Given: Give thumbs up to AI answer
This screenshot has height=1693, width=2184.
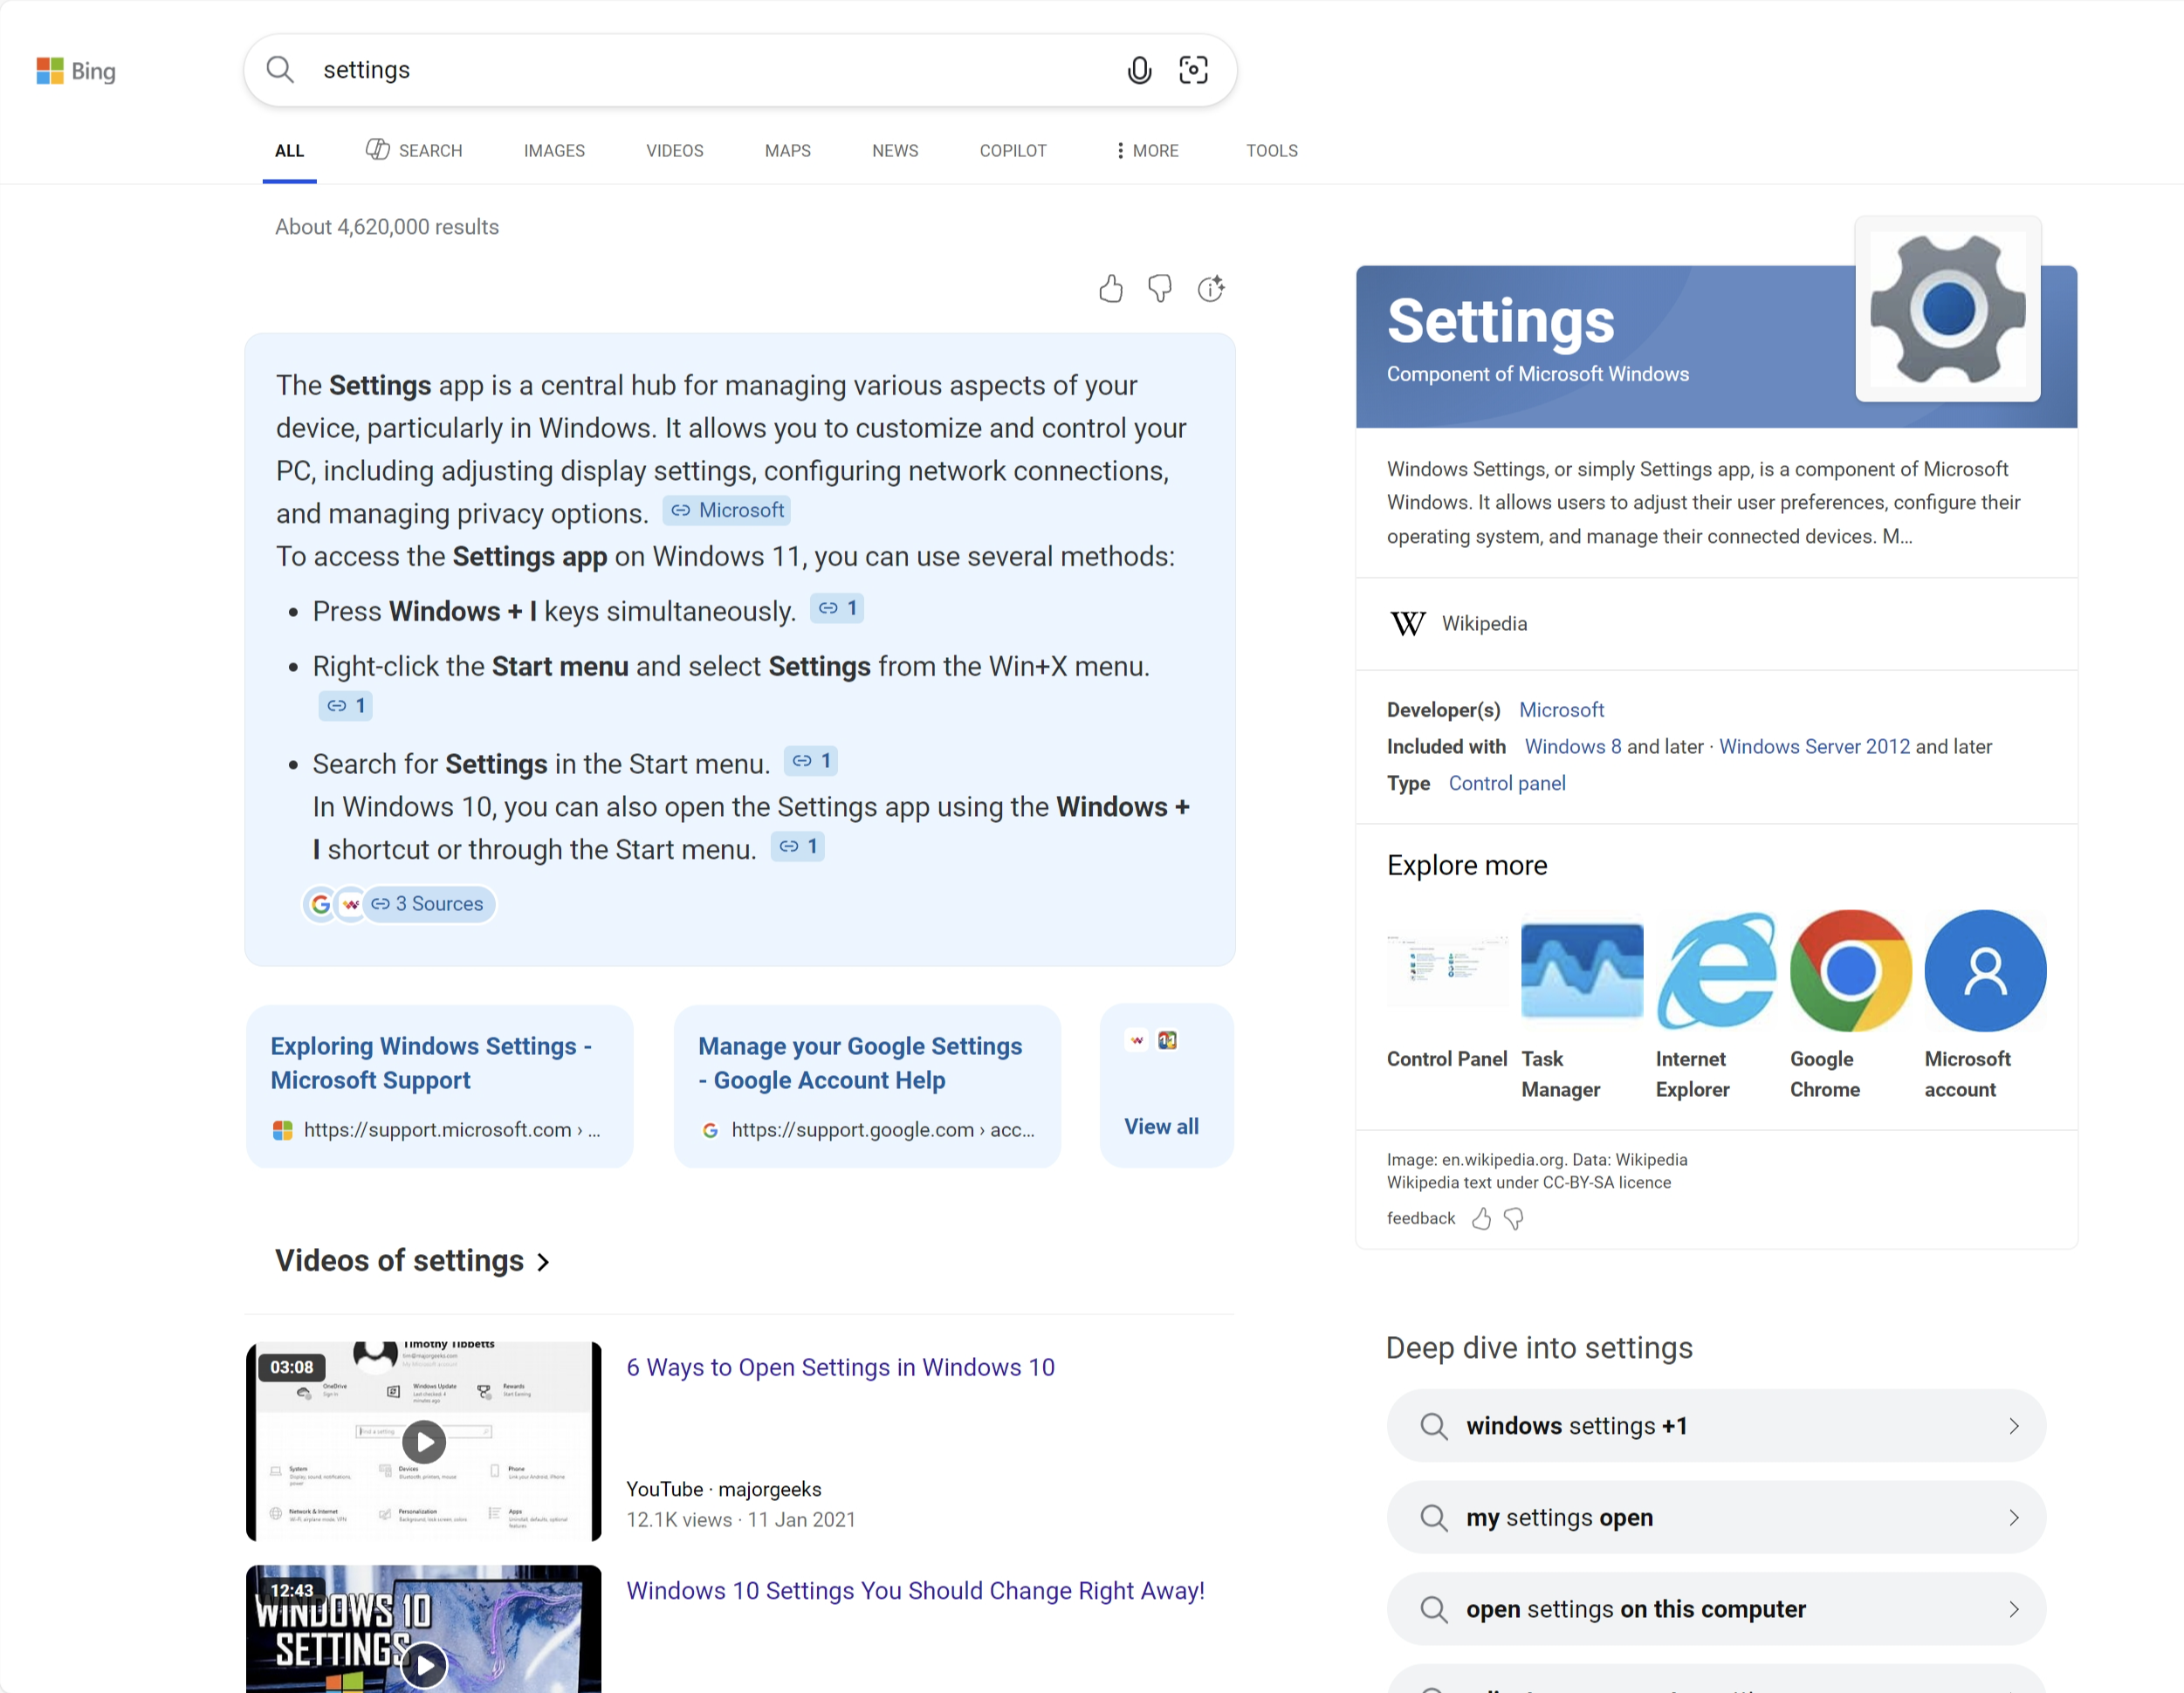Looking at the screenshot, I should tap(1111, 289).
